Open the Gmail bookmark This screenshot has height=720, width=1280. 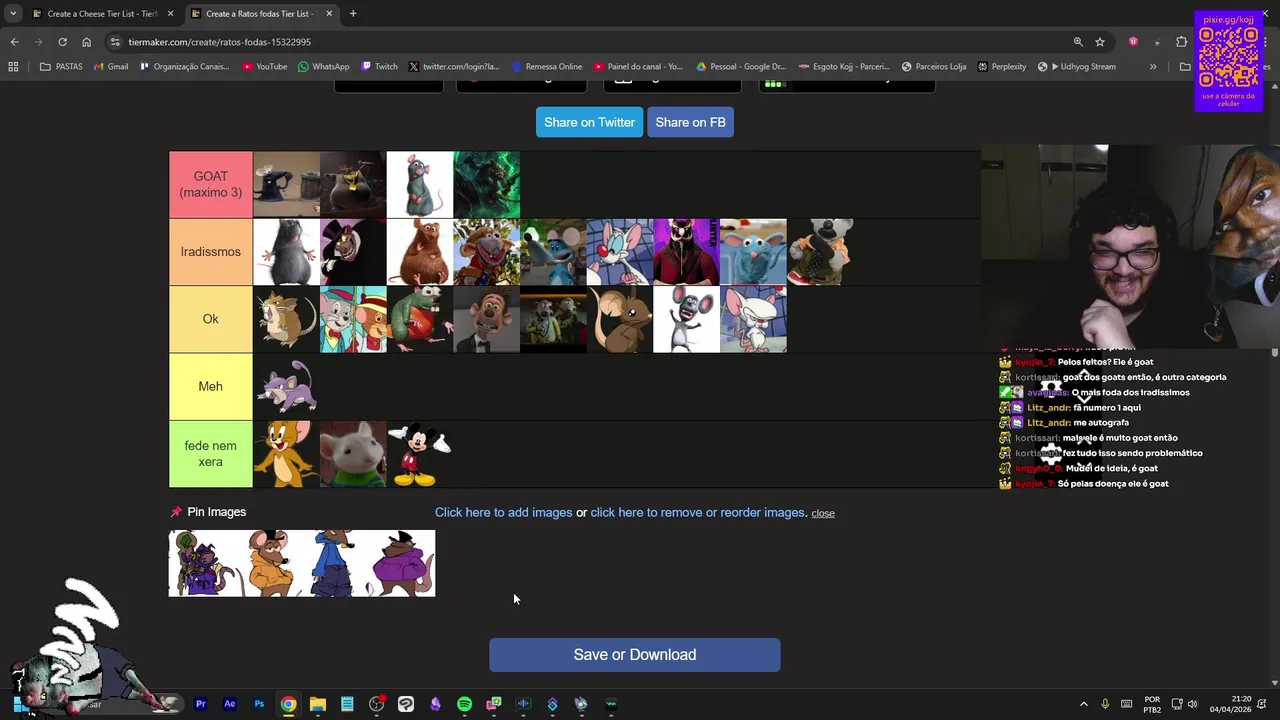click(x=111, y=67)
